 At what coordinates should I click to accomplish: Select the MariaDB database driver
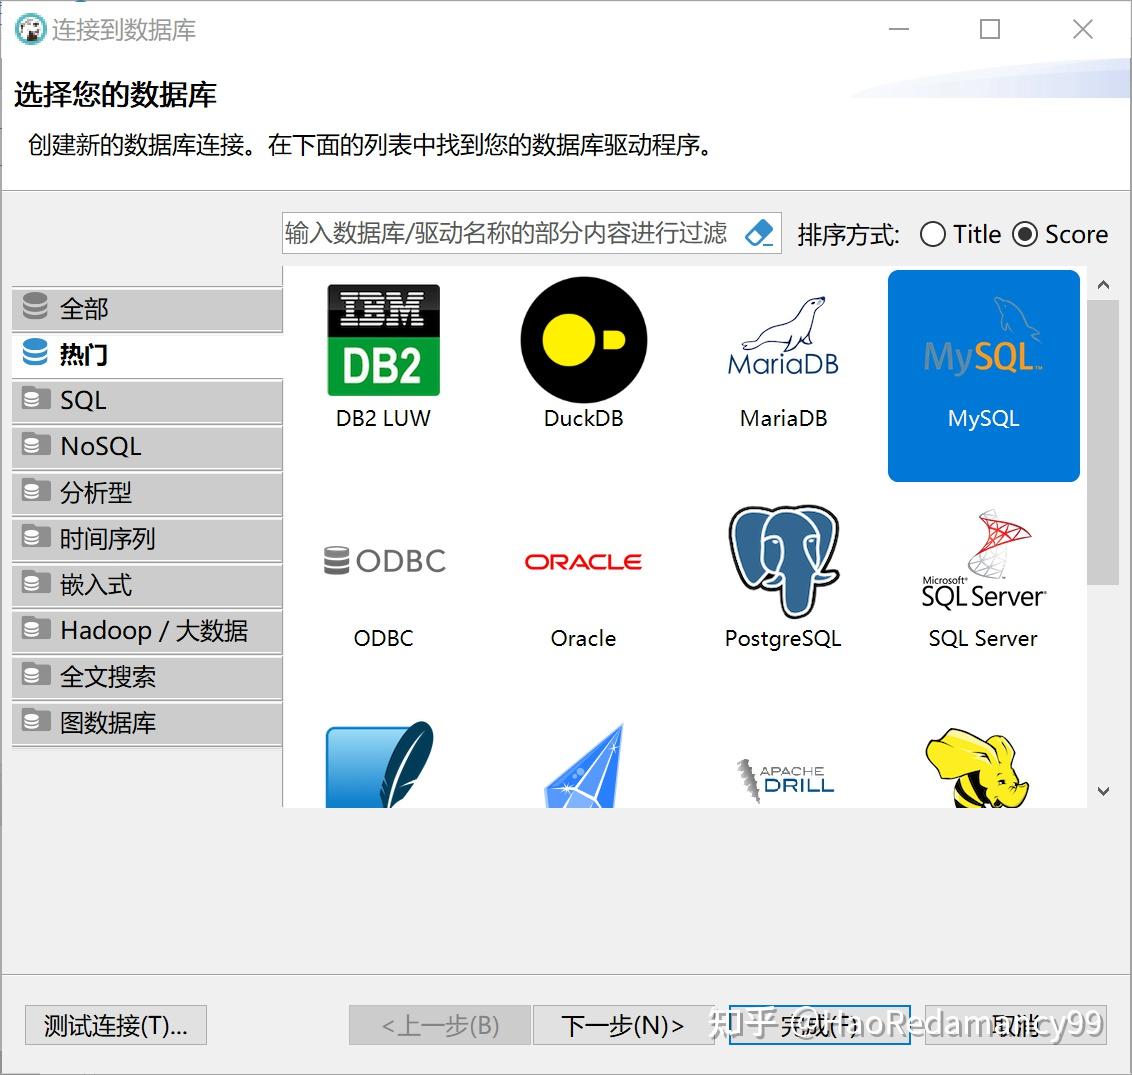782,355
